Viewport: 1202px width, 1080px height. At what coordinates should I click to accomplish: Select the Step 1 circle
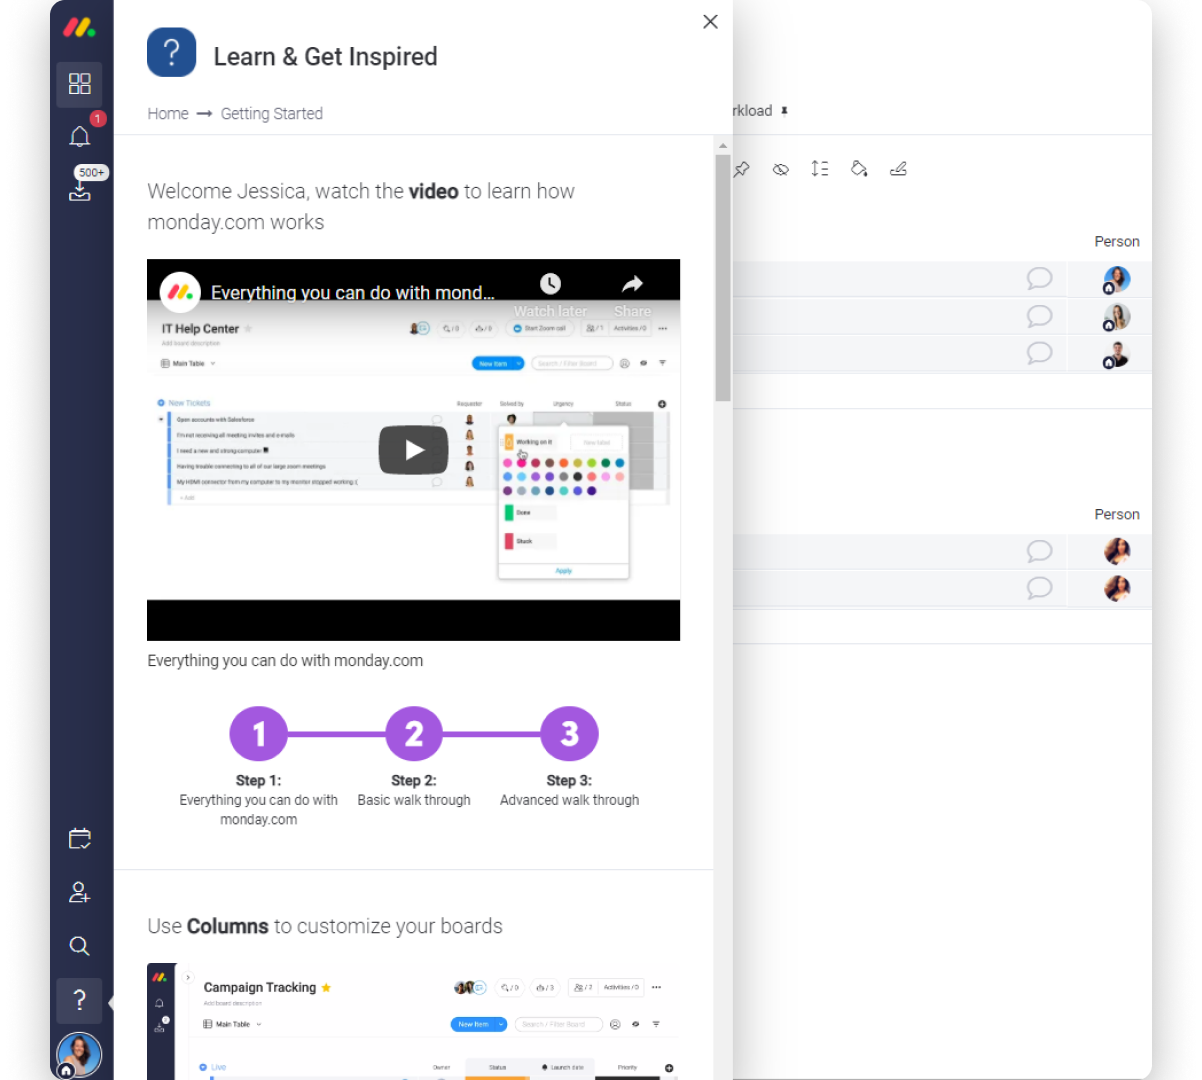[x=259, y=734]
